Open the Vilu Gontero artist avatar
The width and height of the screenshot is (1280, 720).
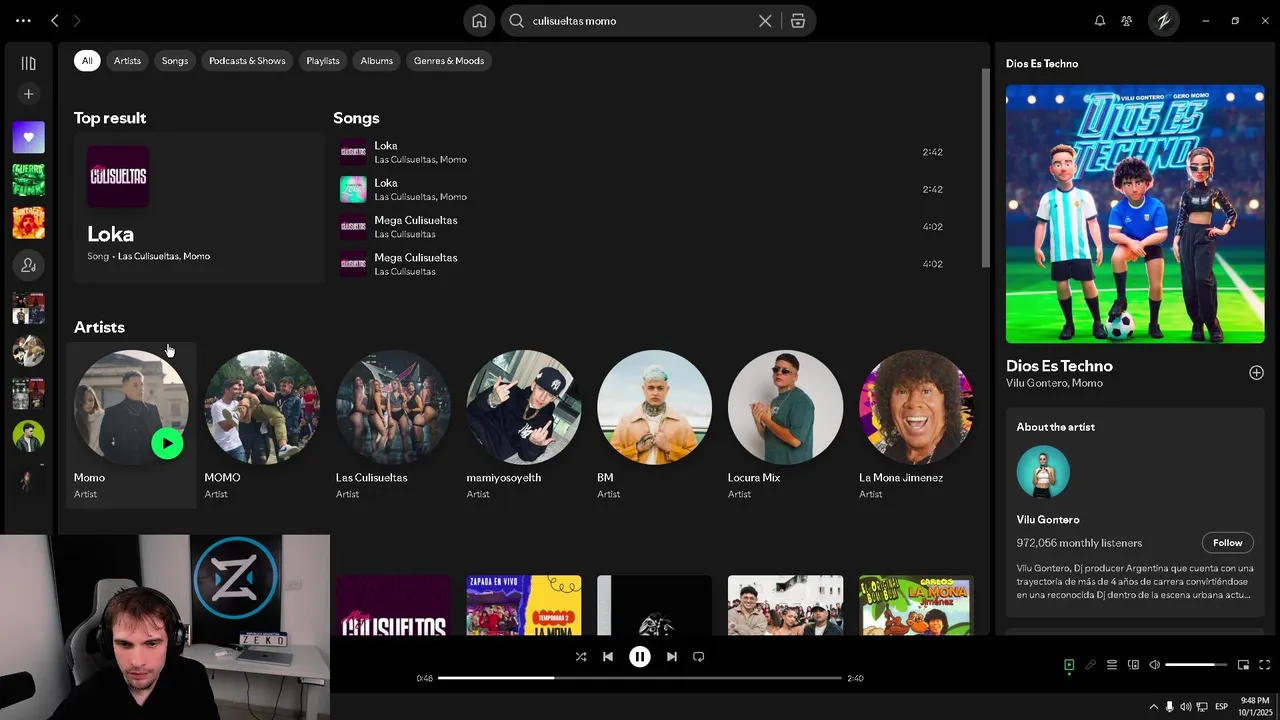click(1043, 472)
